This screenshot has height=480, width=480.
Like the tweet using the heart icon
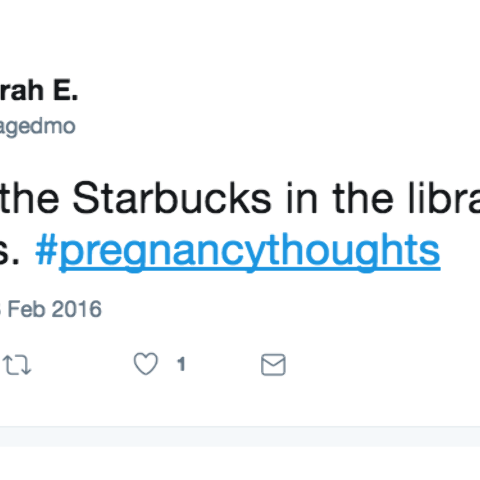[x=146, y=364]
